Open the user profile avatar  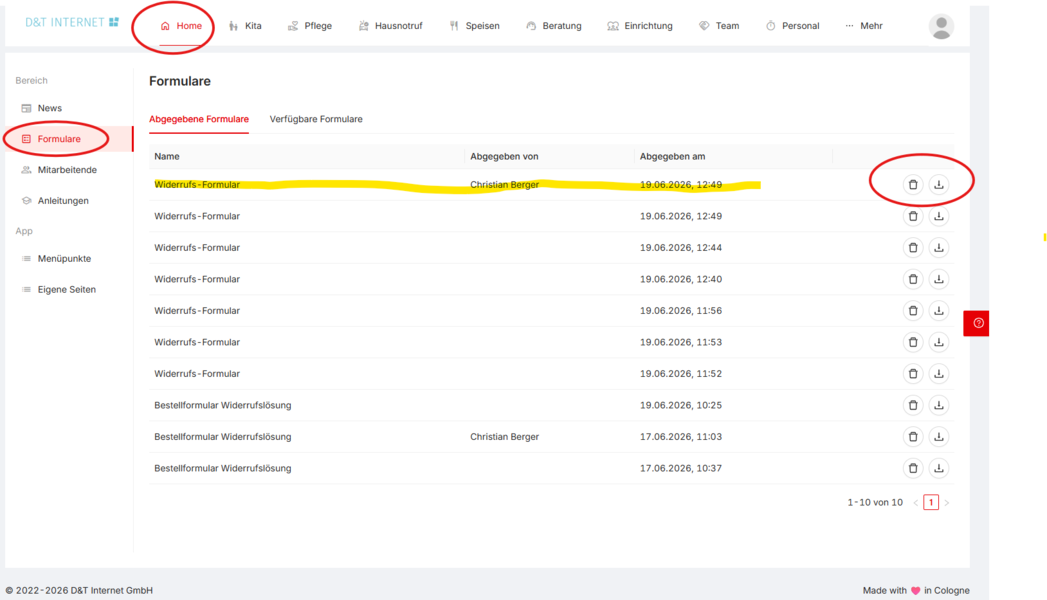(941, 27)
